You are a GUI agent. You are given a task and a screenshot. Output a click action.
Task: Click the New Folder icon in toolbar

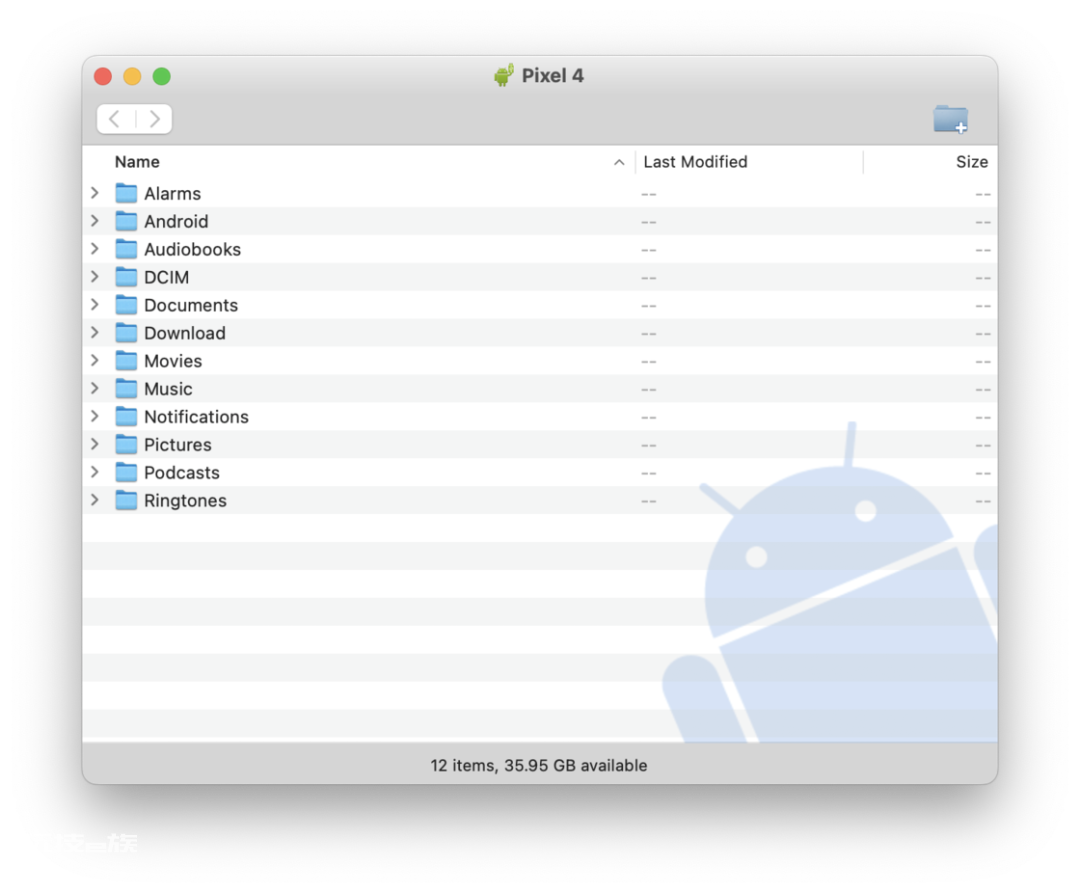click(951, 119)
